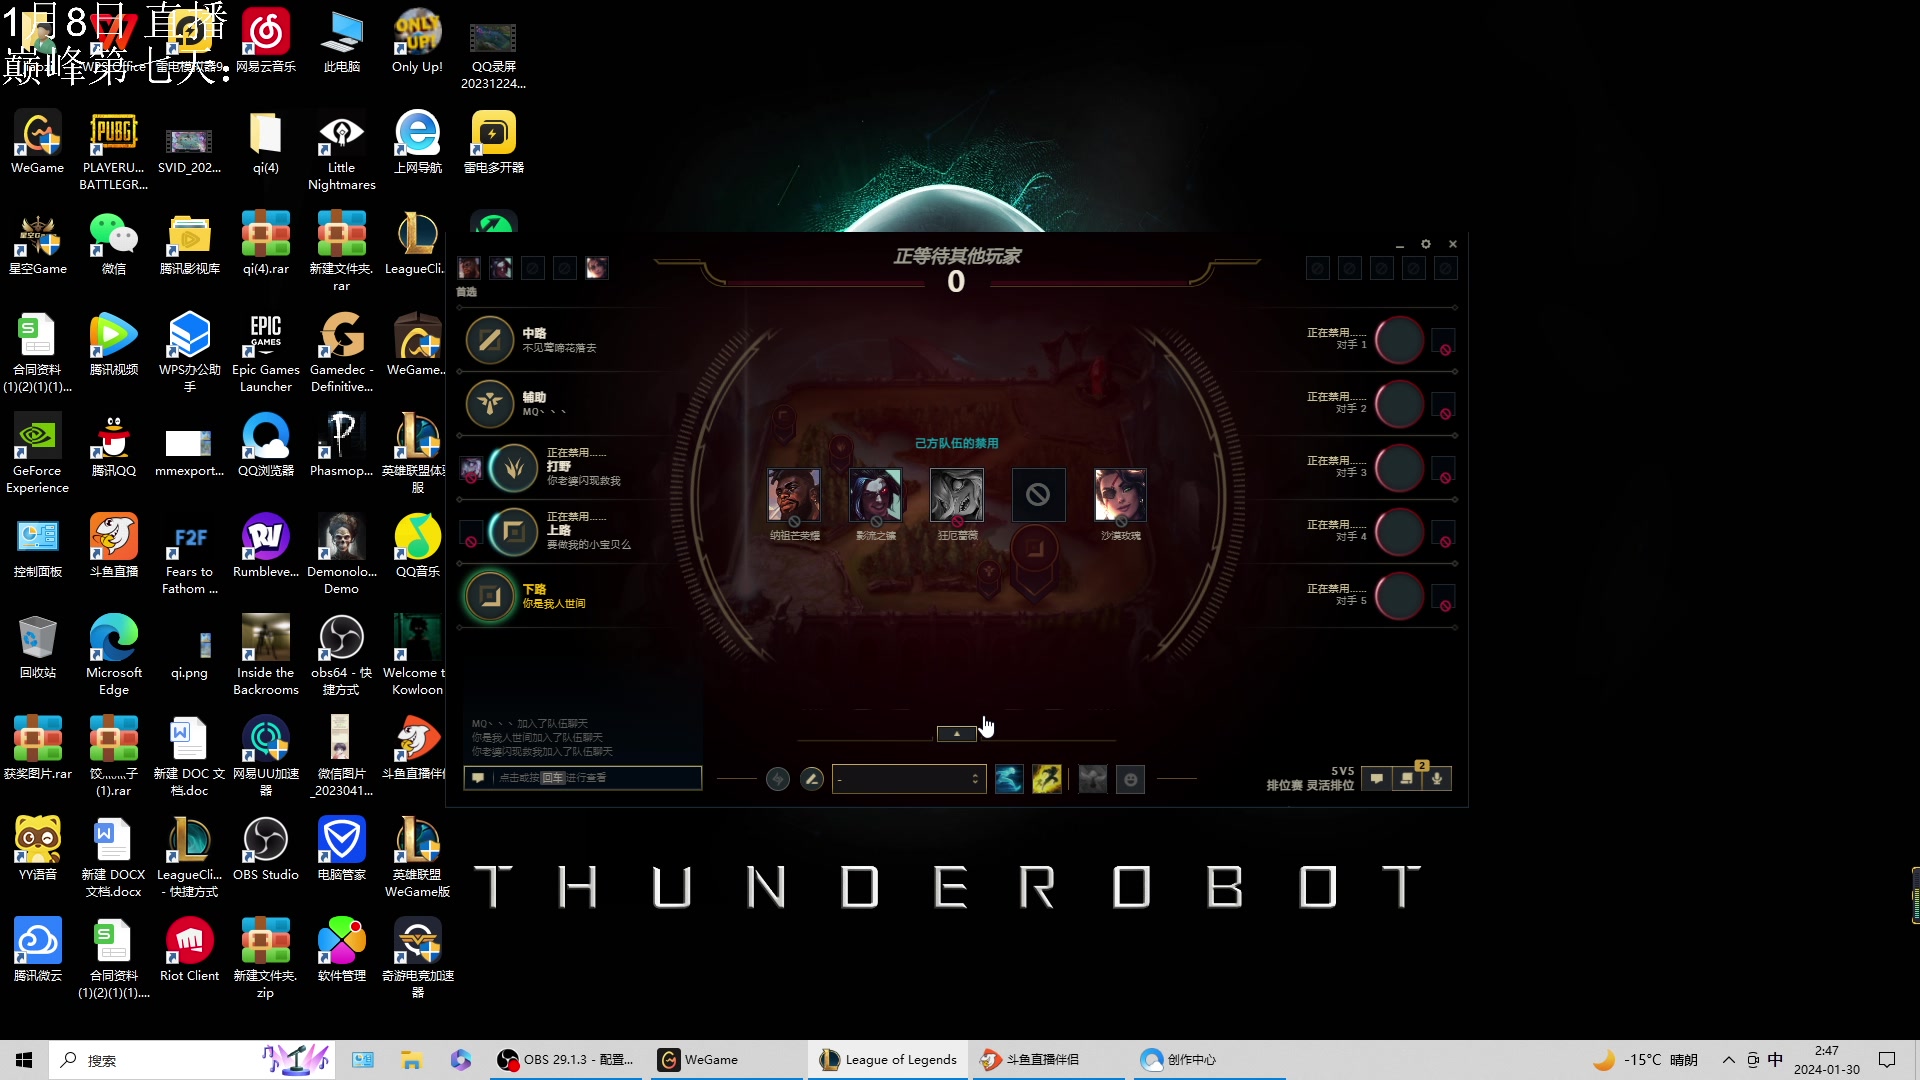Open Little Nightmares desktop shortcut

point(342,152)
